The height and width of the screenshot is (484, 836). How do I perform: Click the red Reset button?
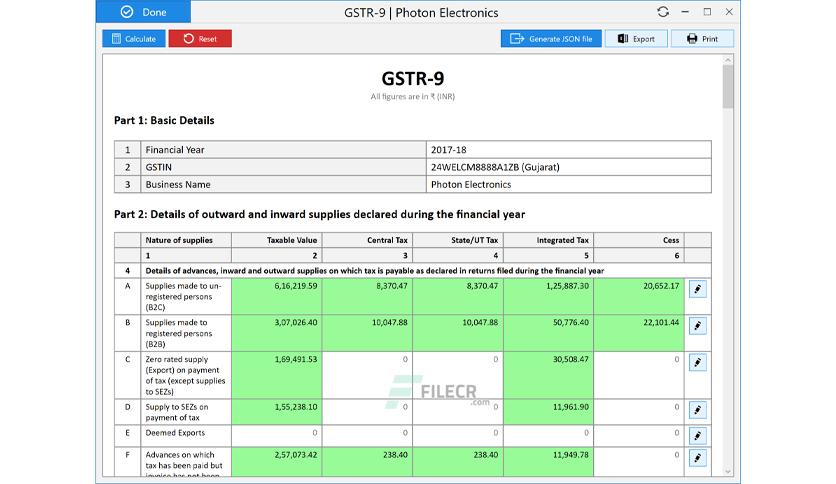coord(200,39)
